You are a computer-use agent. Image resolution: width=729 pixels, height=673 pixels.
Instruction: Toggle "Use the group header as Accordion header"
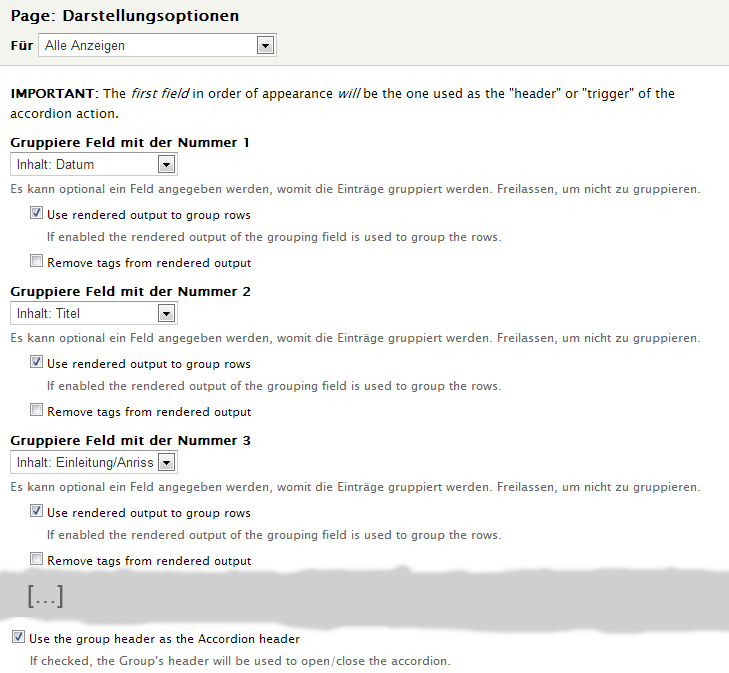tap(18, 637)
